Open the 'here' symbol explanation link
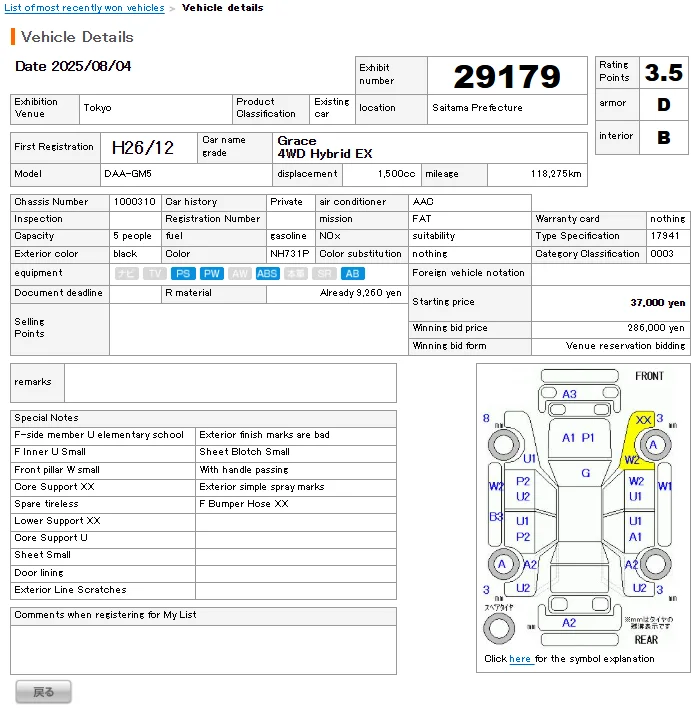Image resolution: width=691 pixels, height=717 pixels. point(520,659)
